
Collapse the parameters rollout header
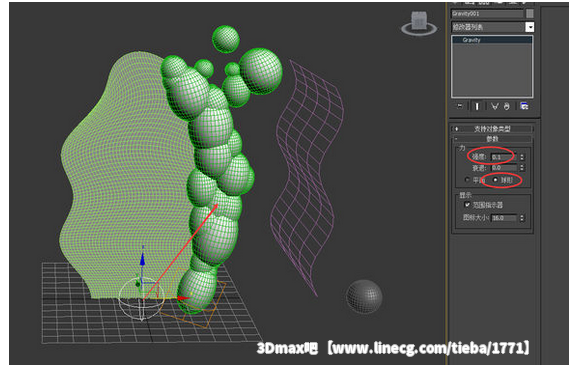pyautogui.click(x=492, y=139)
